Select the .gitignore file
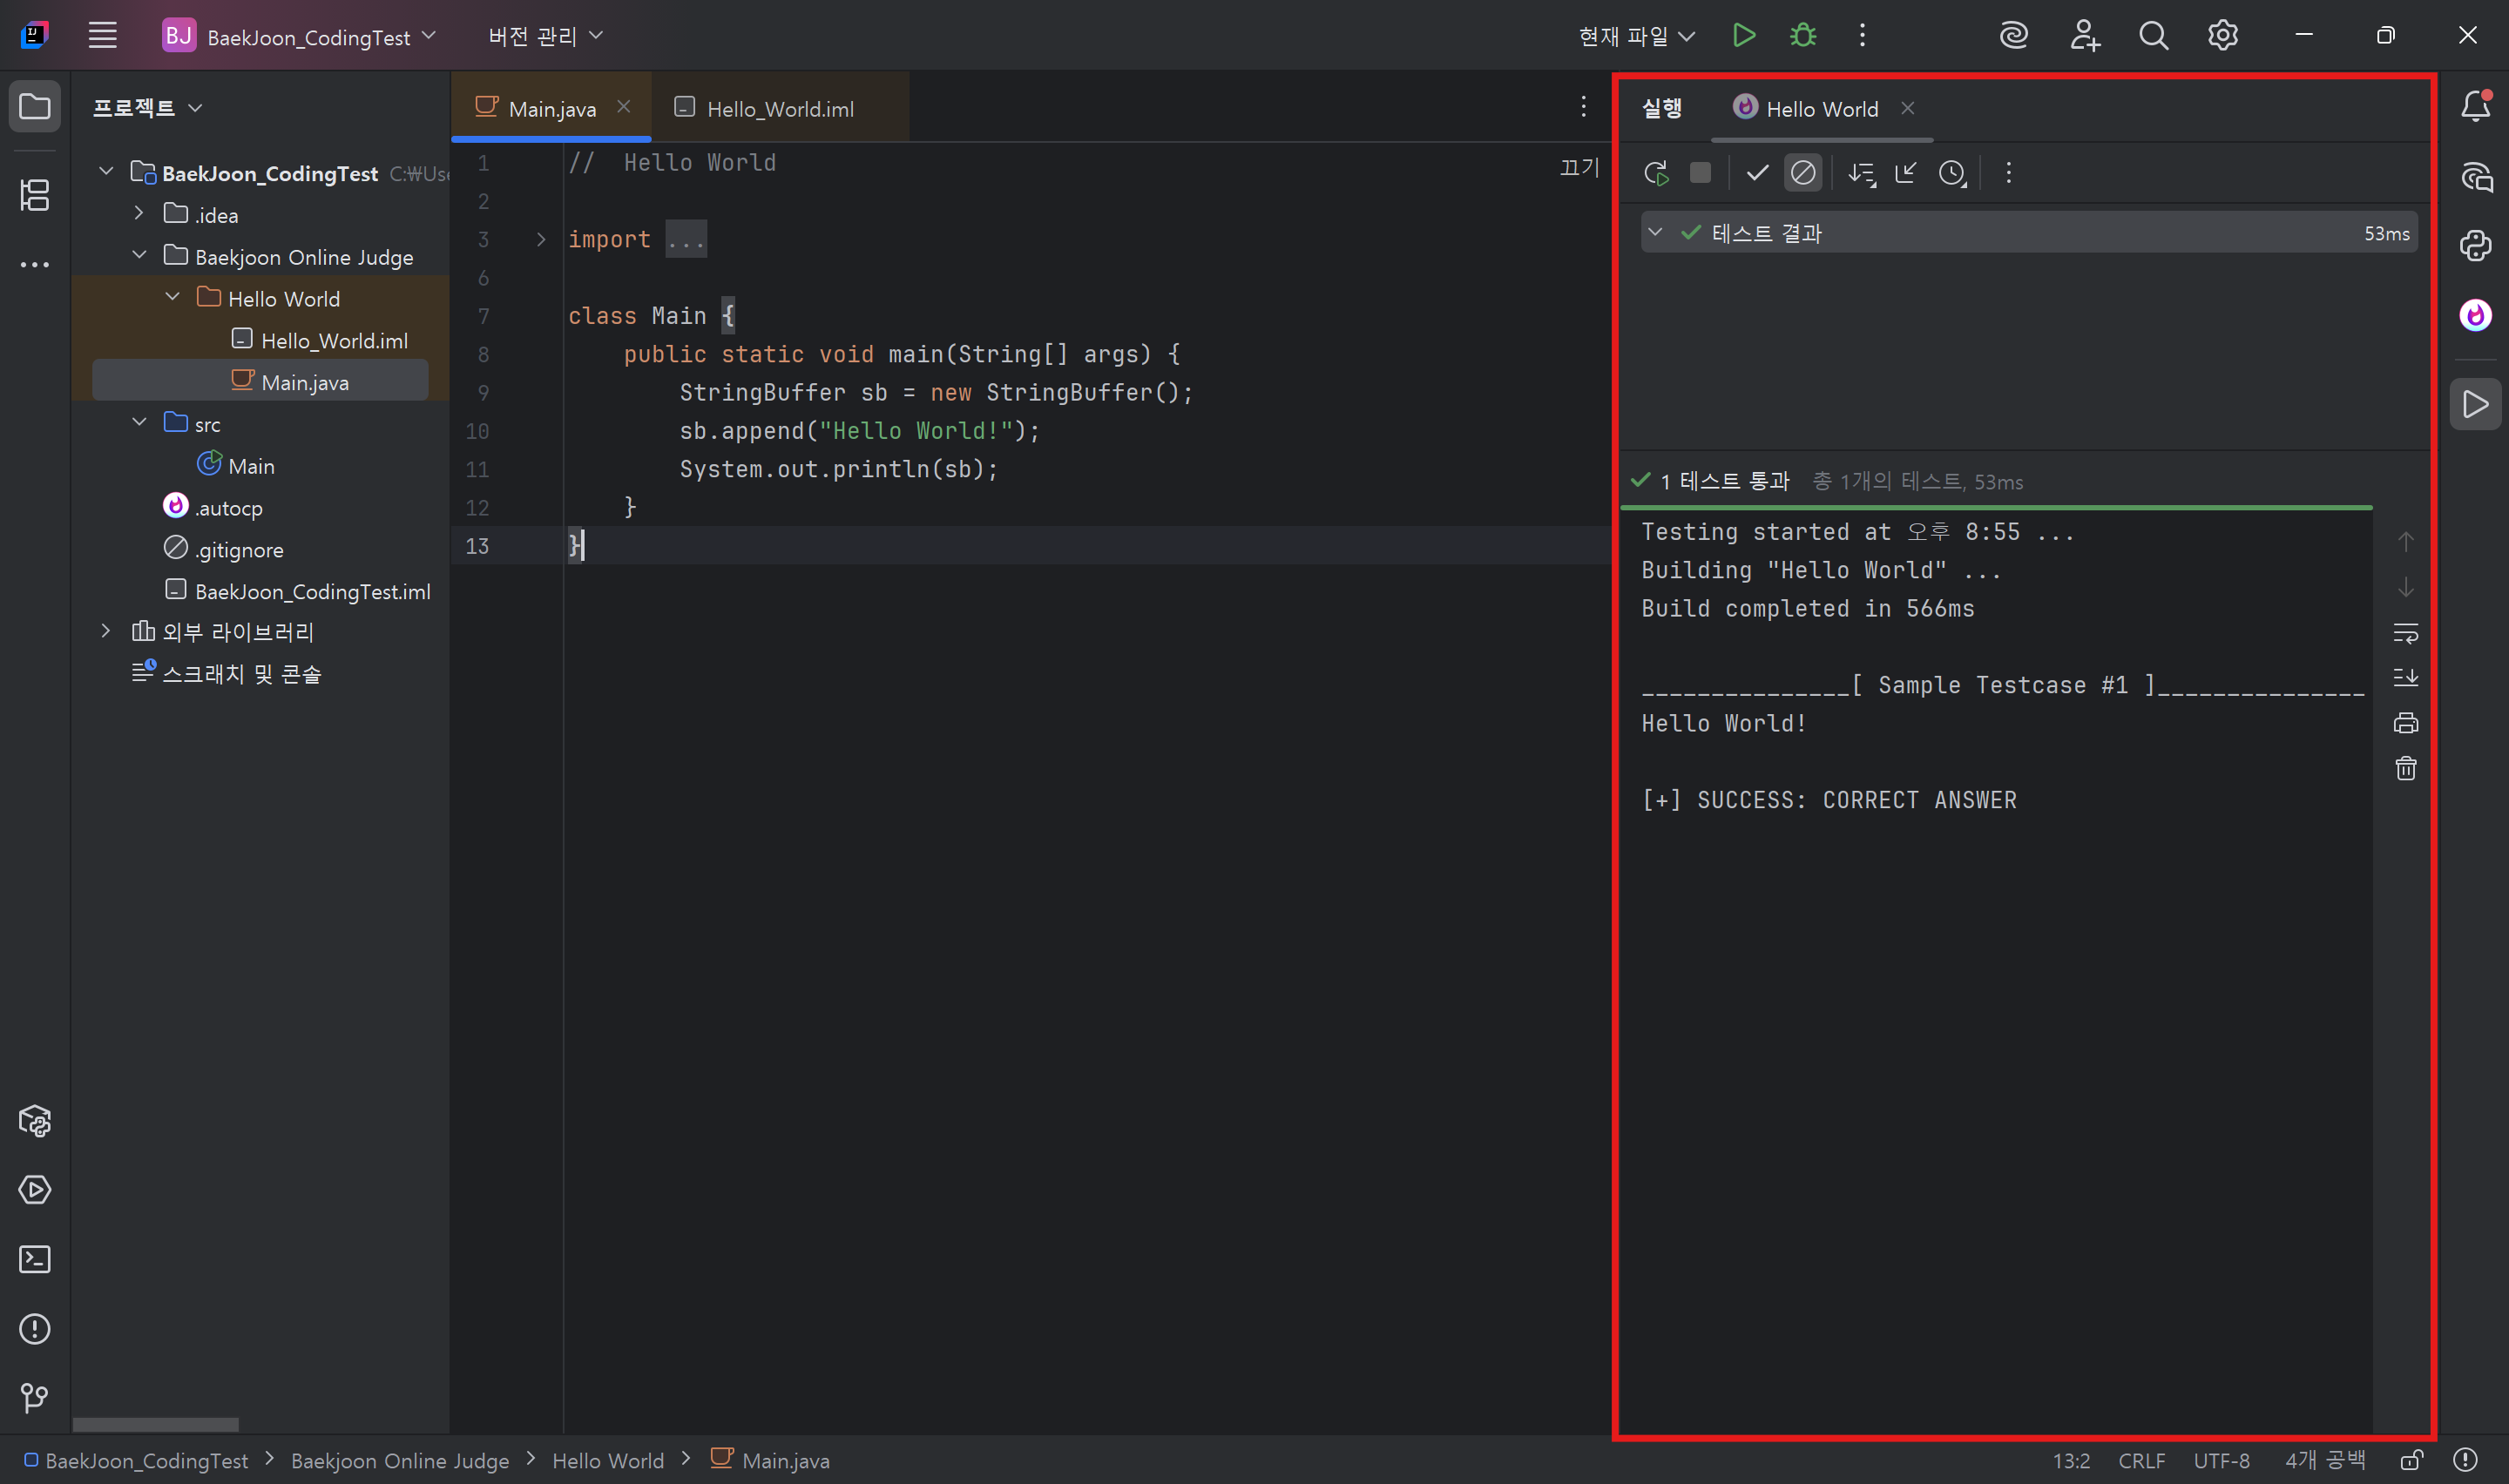This screenshot has width=2509, height=1484. click(223, 549)
